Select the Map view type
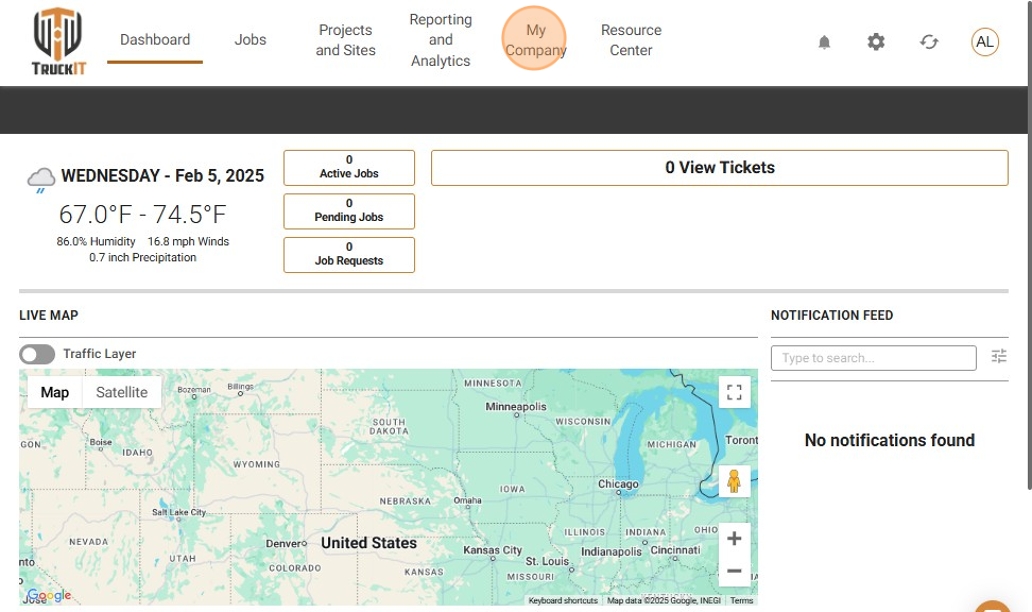Image resolution: width=1032 pixels, height=612 pixels. 55,392
